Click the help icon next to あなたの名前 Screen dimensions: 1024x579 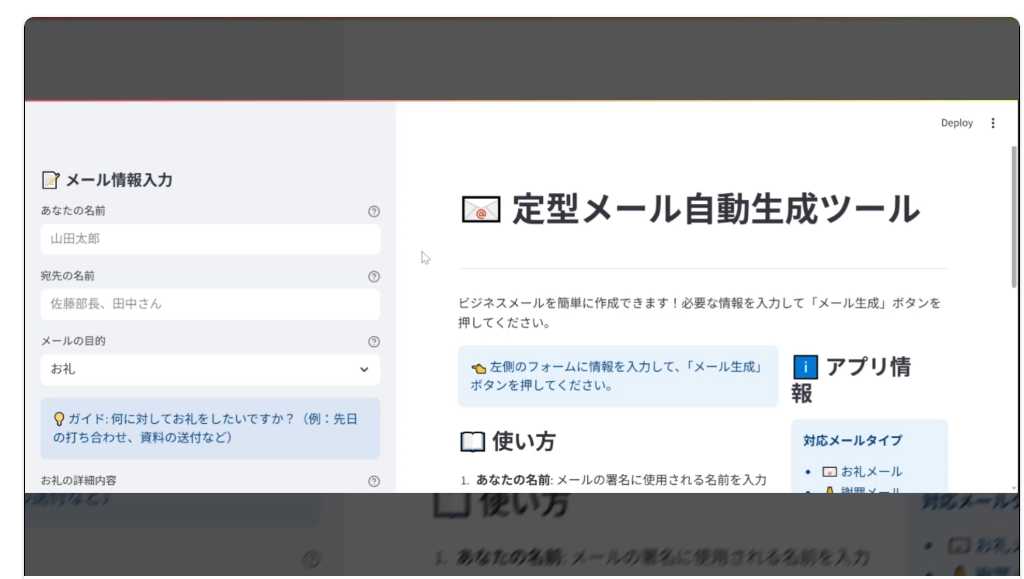point(374,211)
